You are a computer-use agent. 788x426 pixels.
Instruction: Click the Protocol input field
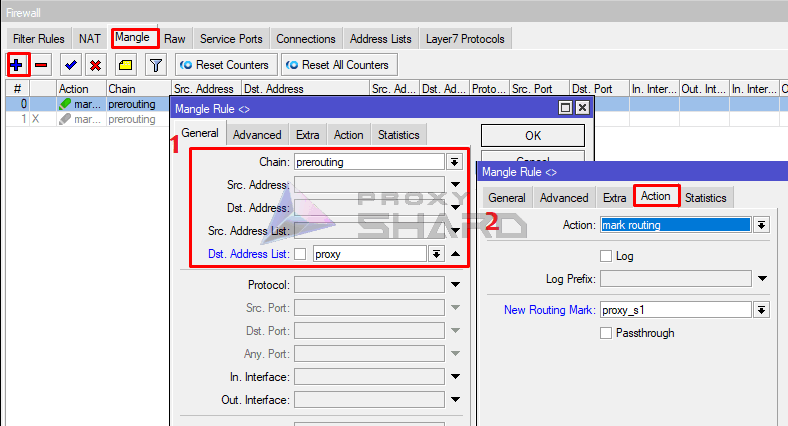[x=369, y=284]
